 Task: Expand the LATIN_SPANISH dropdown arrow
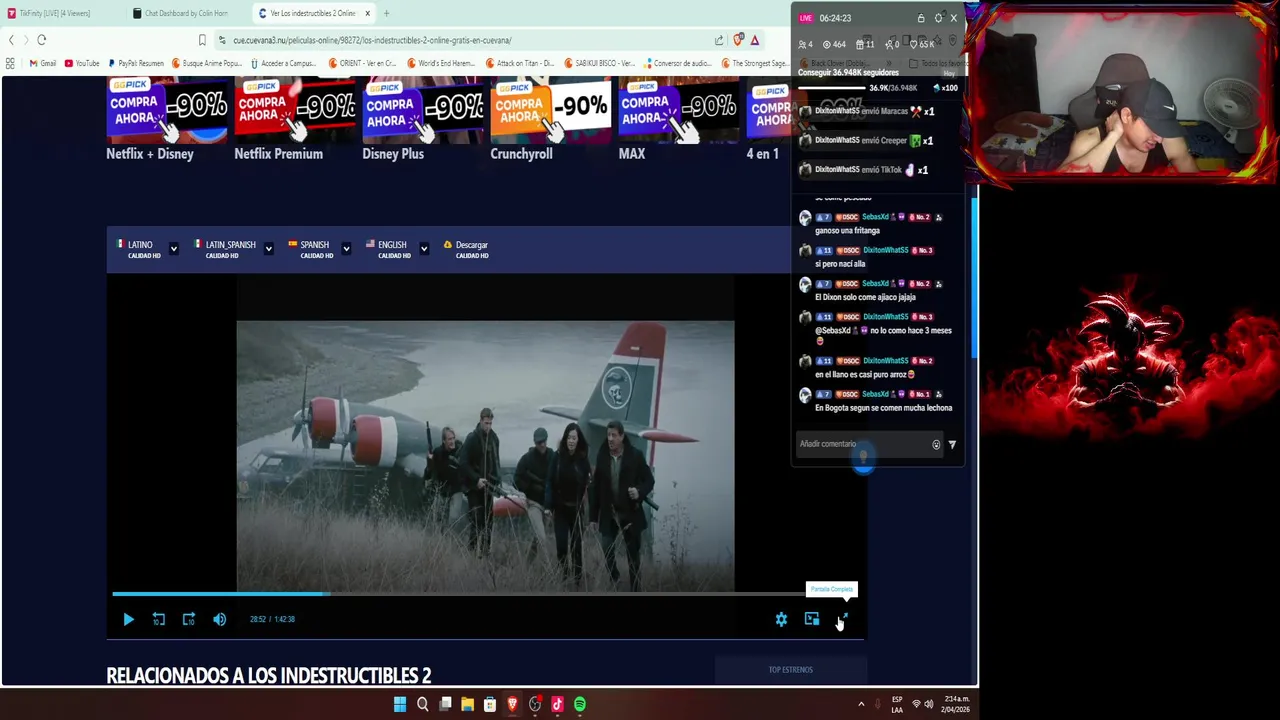pos(269,249)
